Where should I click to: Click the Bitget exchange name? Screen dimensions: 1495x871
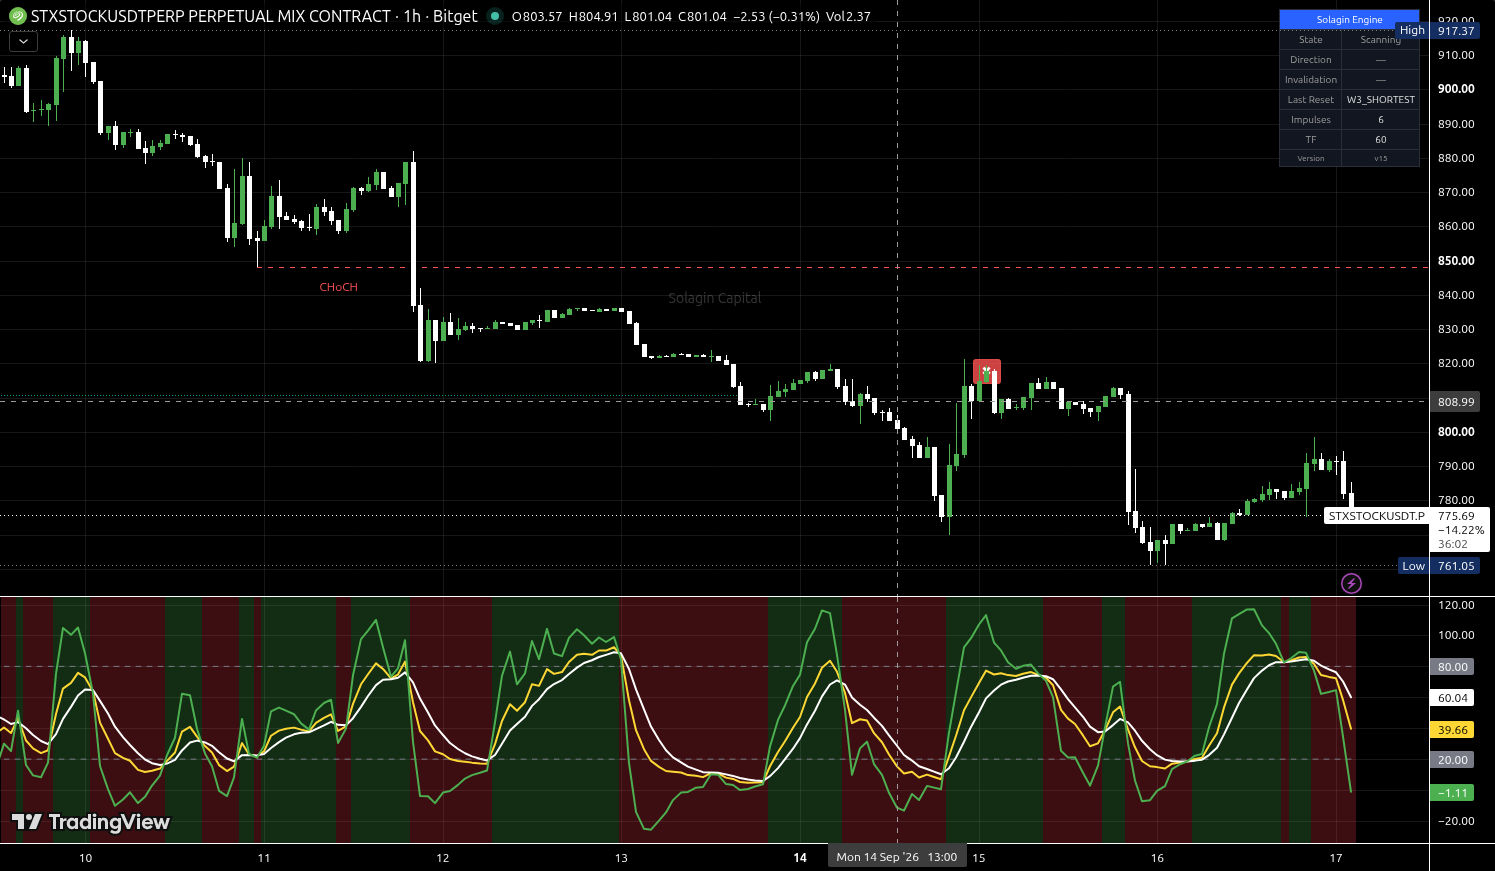coord(455,16)
